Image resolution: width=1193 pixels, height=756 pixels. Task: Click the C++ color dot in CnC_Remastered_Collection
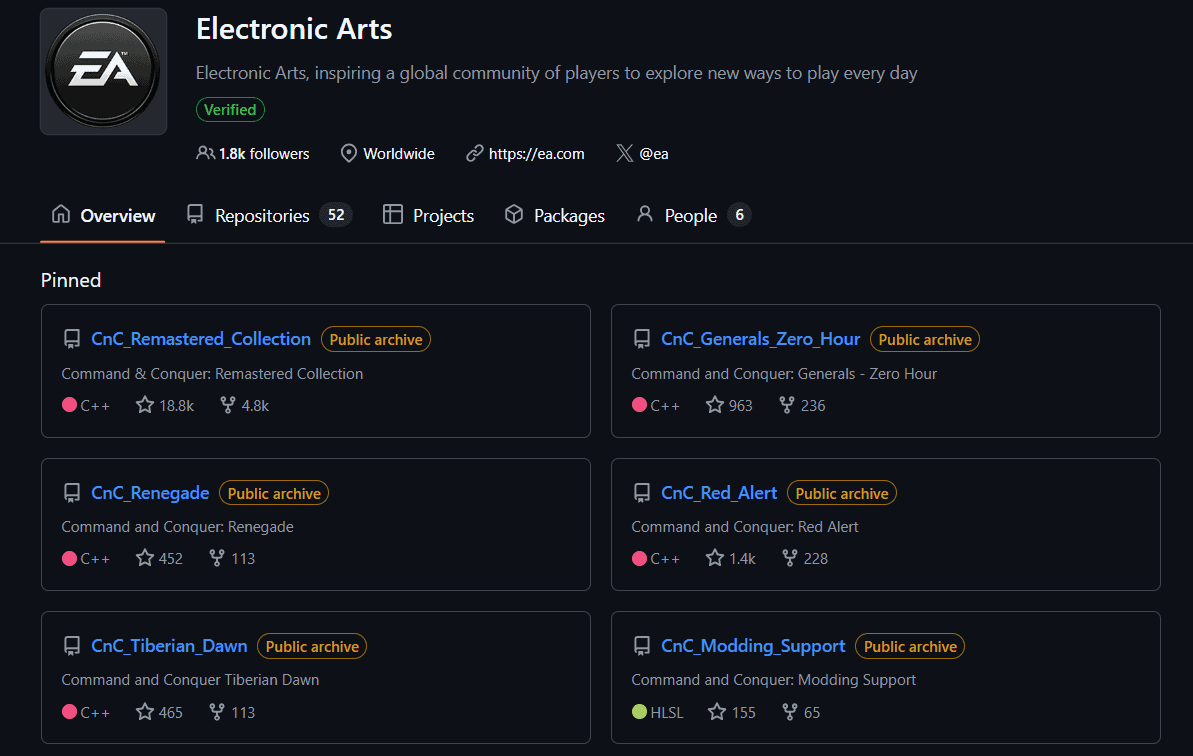[x=69, y=405]
